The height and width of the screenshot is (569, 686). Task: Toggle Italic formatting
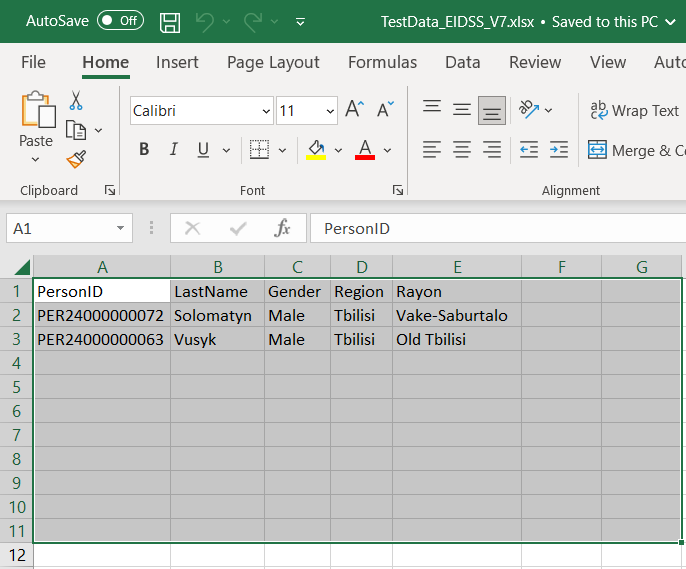[173, 150]
